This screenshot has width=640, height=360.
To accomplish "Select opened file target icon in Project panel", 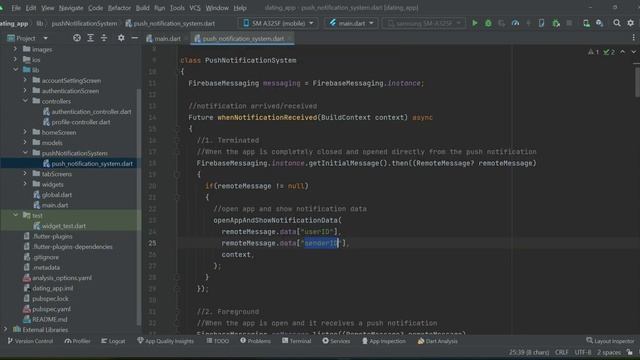I will pyautogui.click(x=77, y=38).
